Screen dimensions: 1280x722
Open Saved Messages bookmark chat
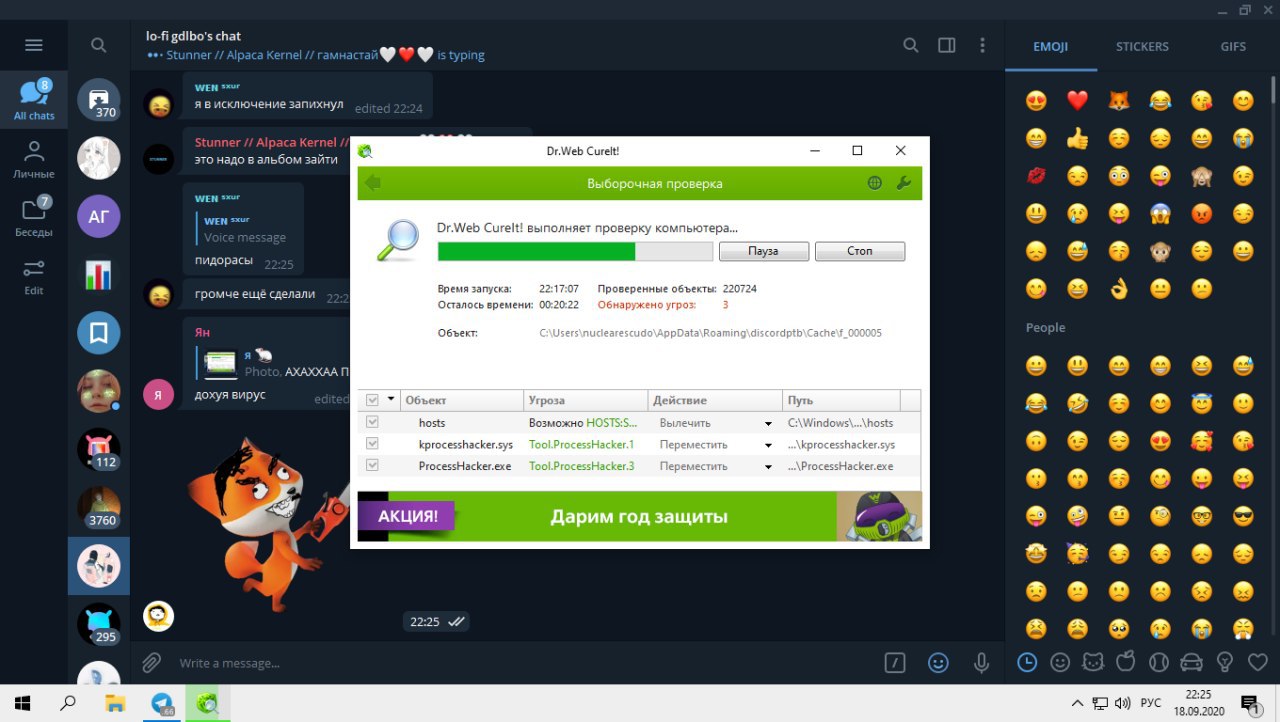pos(99,333)
